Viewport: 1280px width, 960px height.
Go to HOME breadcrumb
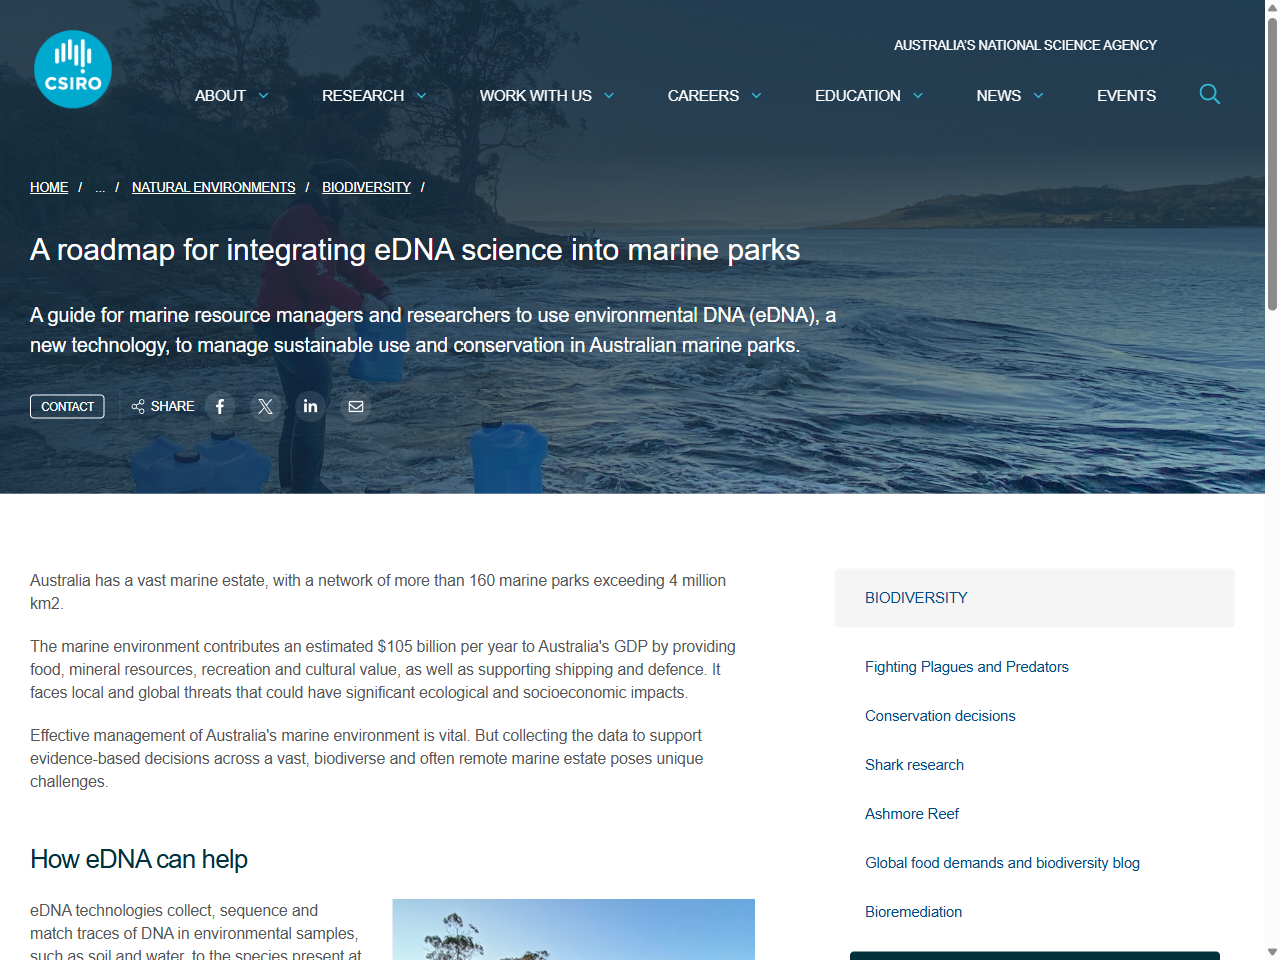pyautogui.click(x=48, y=187)
